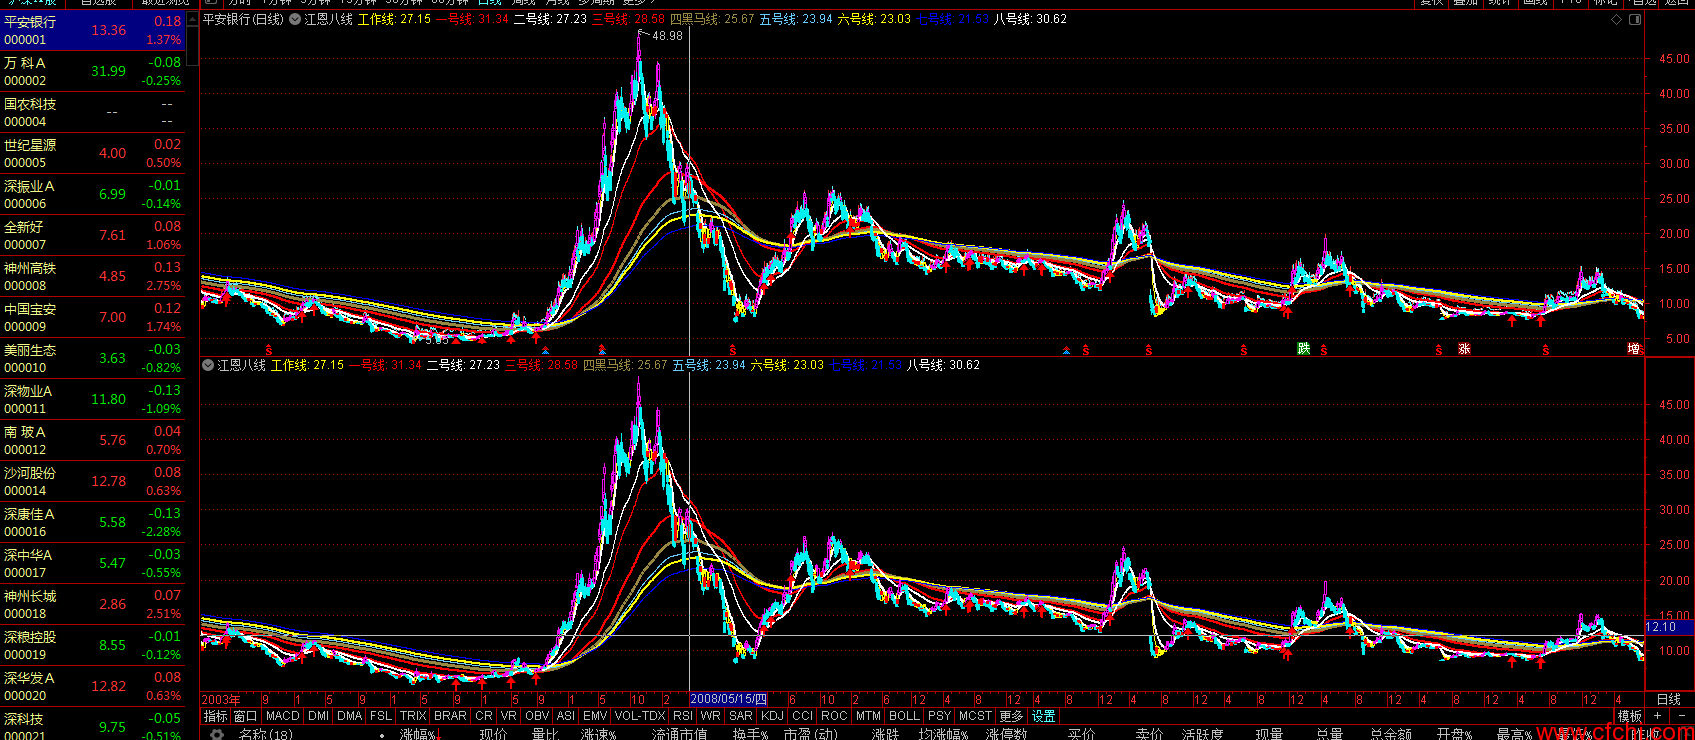Select 深华发A 000020 in the stock list
This screenshot has height=740, width=1695.
(93, 686)
